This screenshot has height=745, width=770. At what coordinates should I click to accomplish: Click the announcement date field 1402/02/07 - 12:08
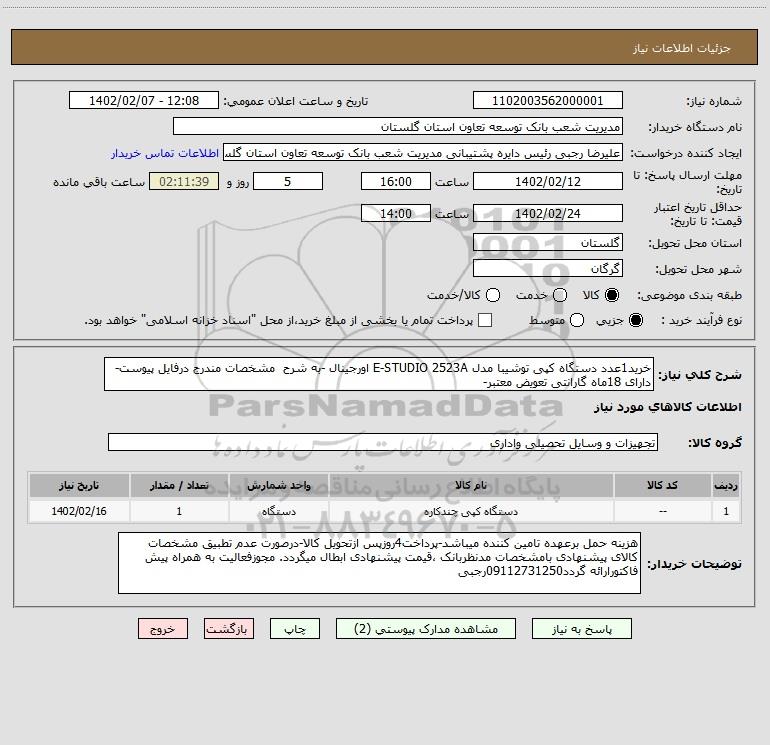click(144, 101)
